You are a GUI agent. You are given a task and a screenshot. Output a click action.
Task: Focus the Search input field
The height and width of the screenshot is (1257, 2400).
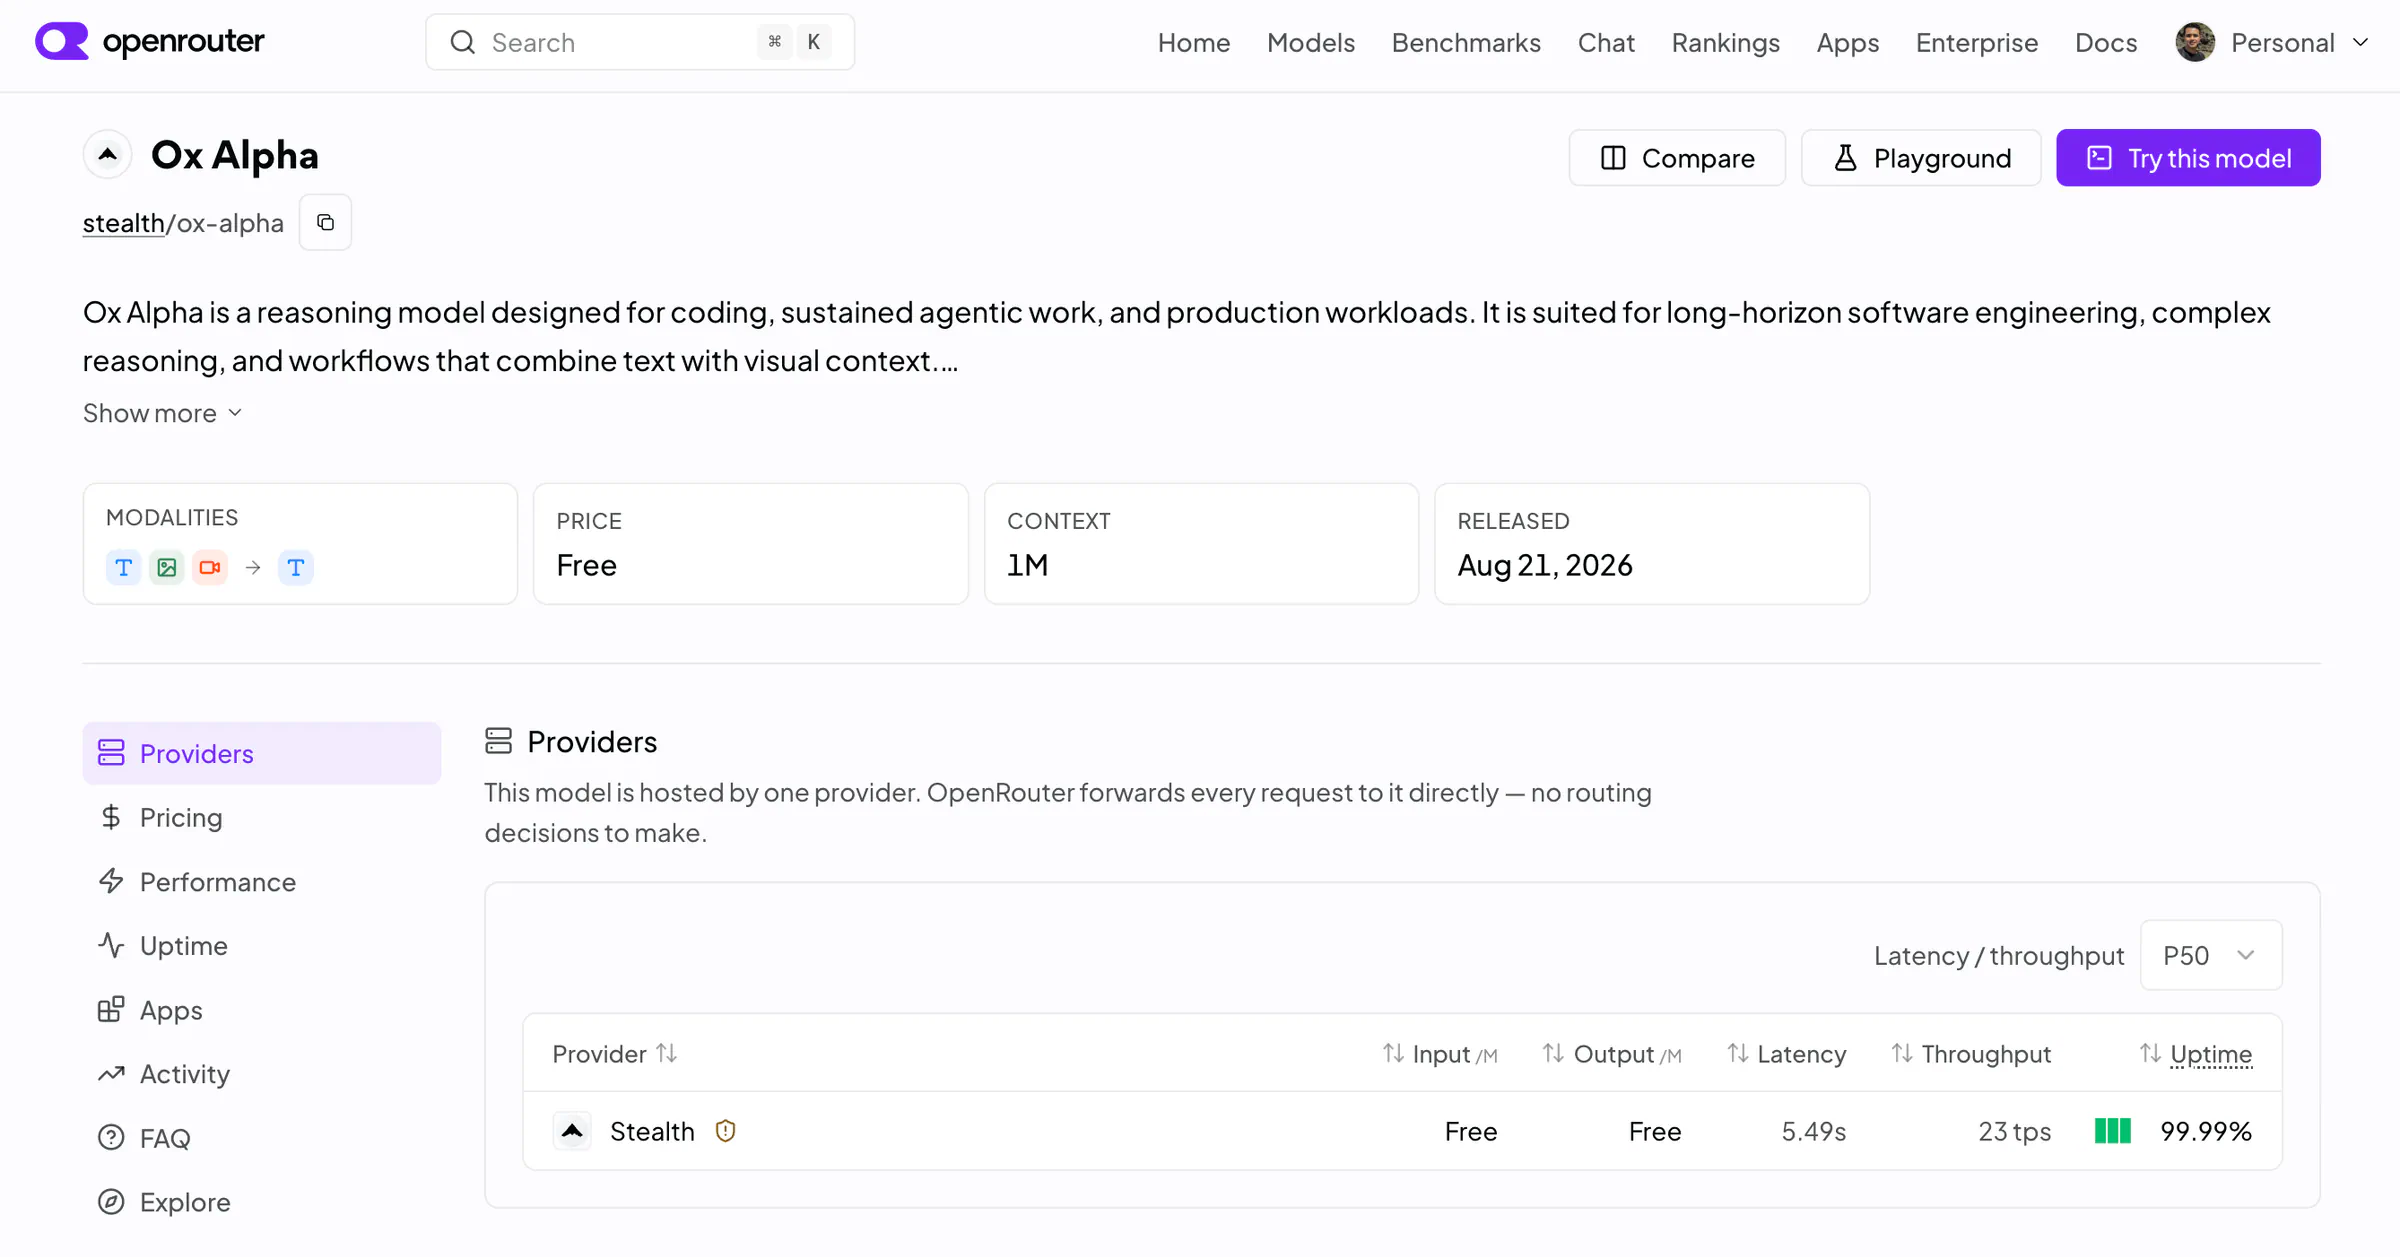click(640, 42)
